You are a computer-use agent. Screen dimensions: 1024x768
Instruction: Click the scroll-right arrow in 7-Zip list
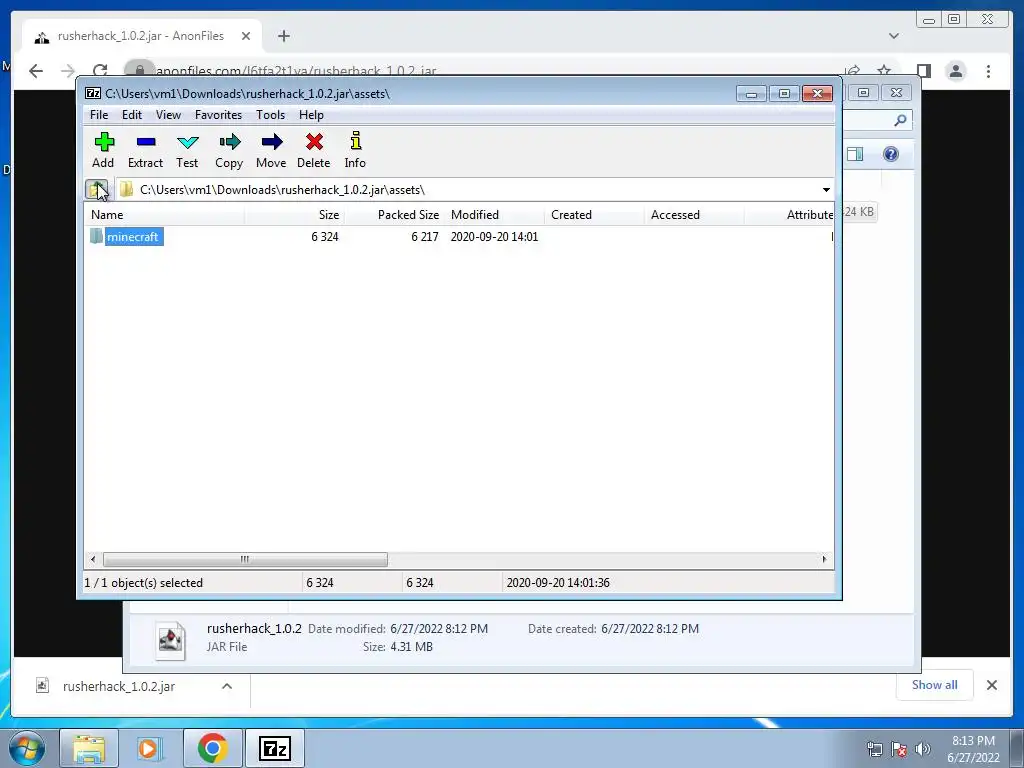click(824, 559)
